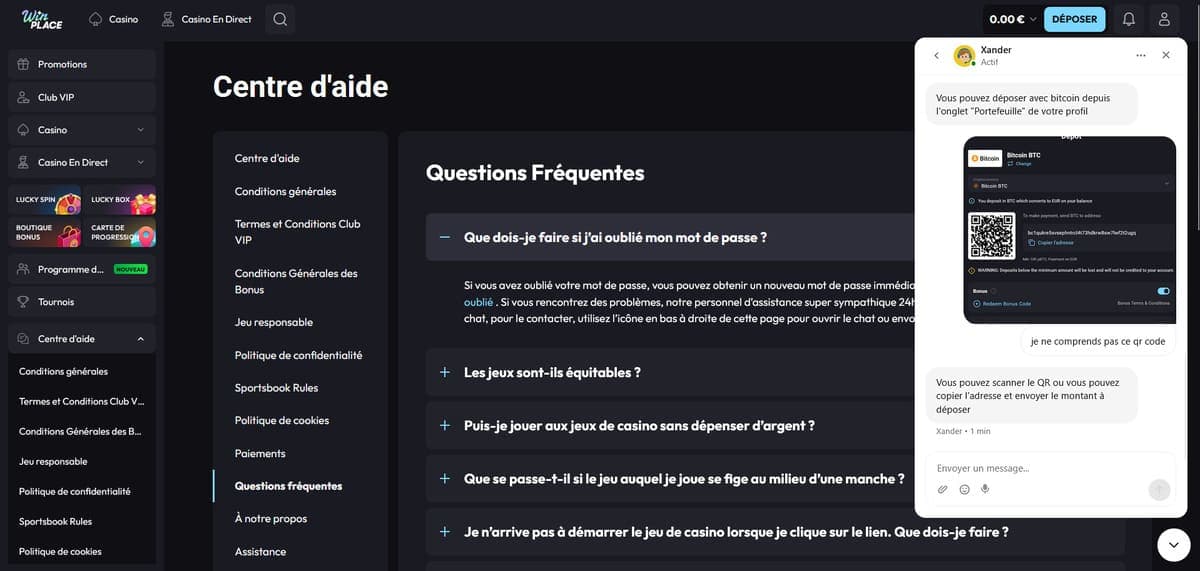Open the search magnifier icon in header
The width and height of the screenshot is (1200, 571).
[x=280, y=19]
